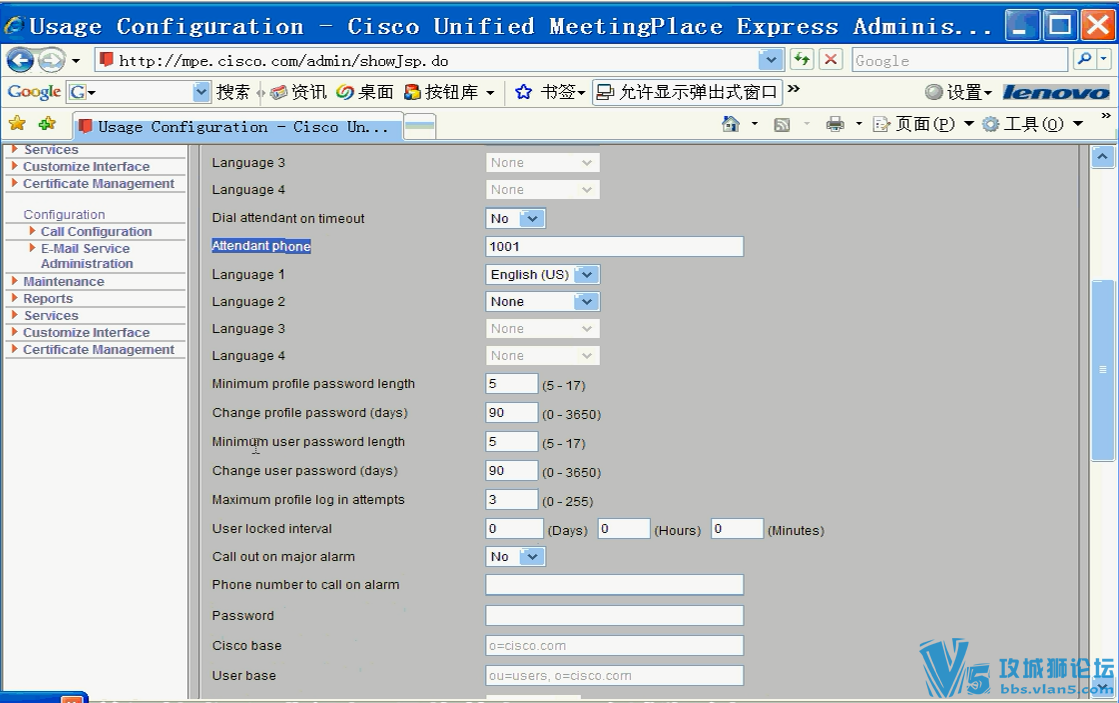Open the Call Configuration sidebar link
Screen dimensions: 1119x703
click(96, 231)
